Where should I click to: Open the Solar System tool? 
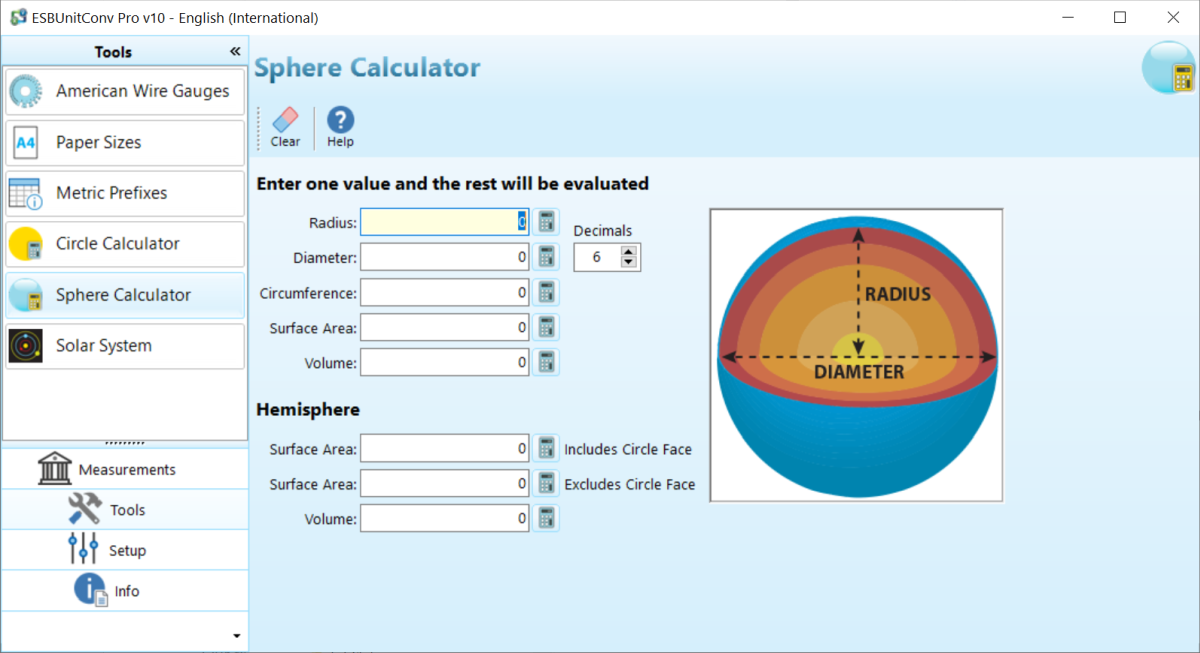124,345
